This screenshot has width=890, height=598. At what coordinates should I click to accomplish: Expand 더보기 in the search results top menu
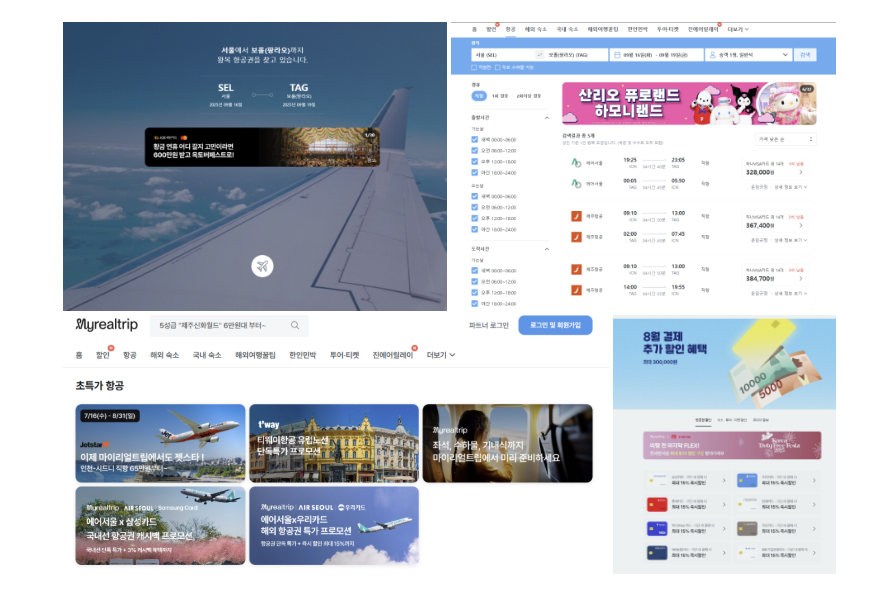click(x=738, y=30)
